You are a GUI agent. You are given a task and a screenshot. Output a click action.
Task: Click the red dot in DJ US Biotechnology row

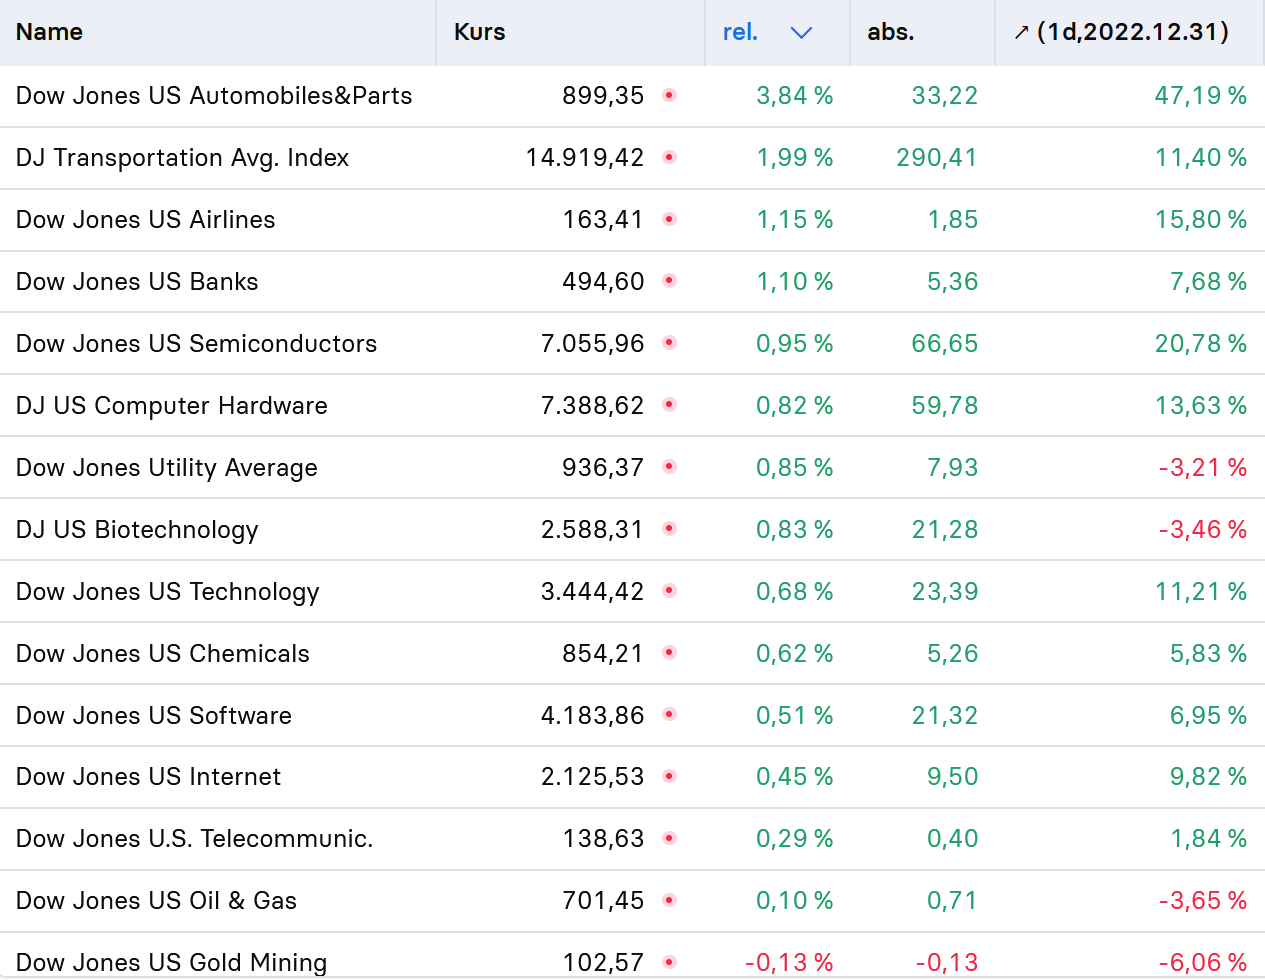670,529
